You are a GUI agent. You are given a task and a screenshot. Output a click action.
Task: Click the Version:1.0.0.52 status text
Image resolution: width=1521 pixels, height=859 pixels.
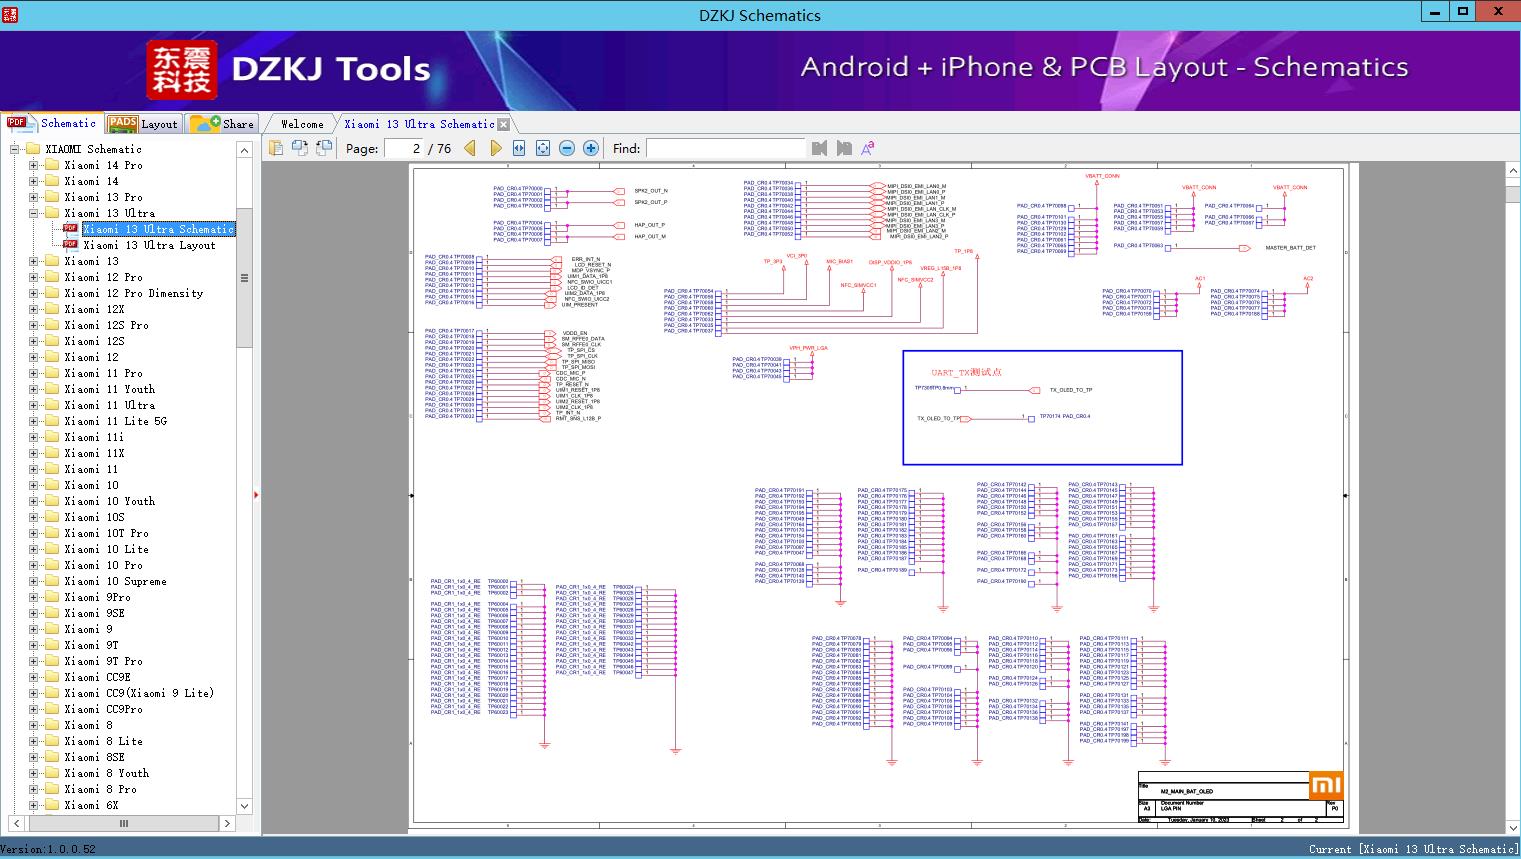click(49, 849)
